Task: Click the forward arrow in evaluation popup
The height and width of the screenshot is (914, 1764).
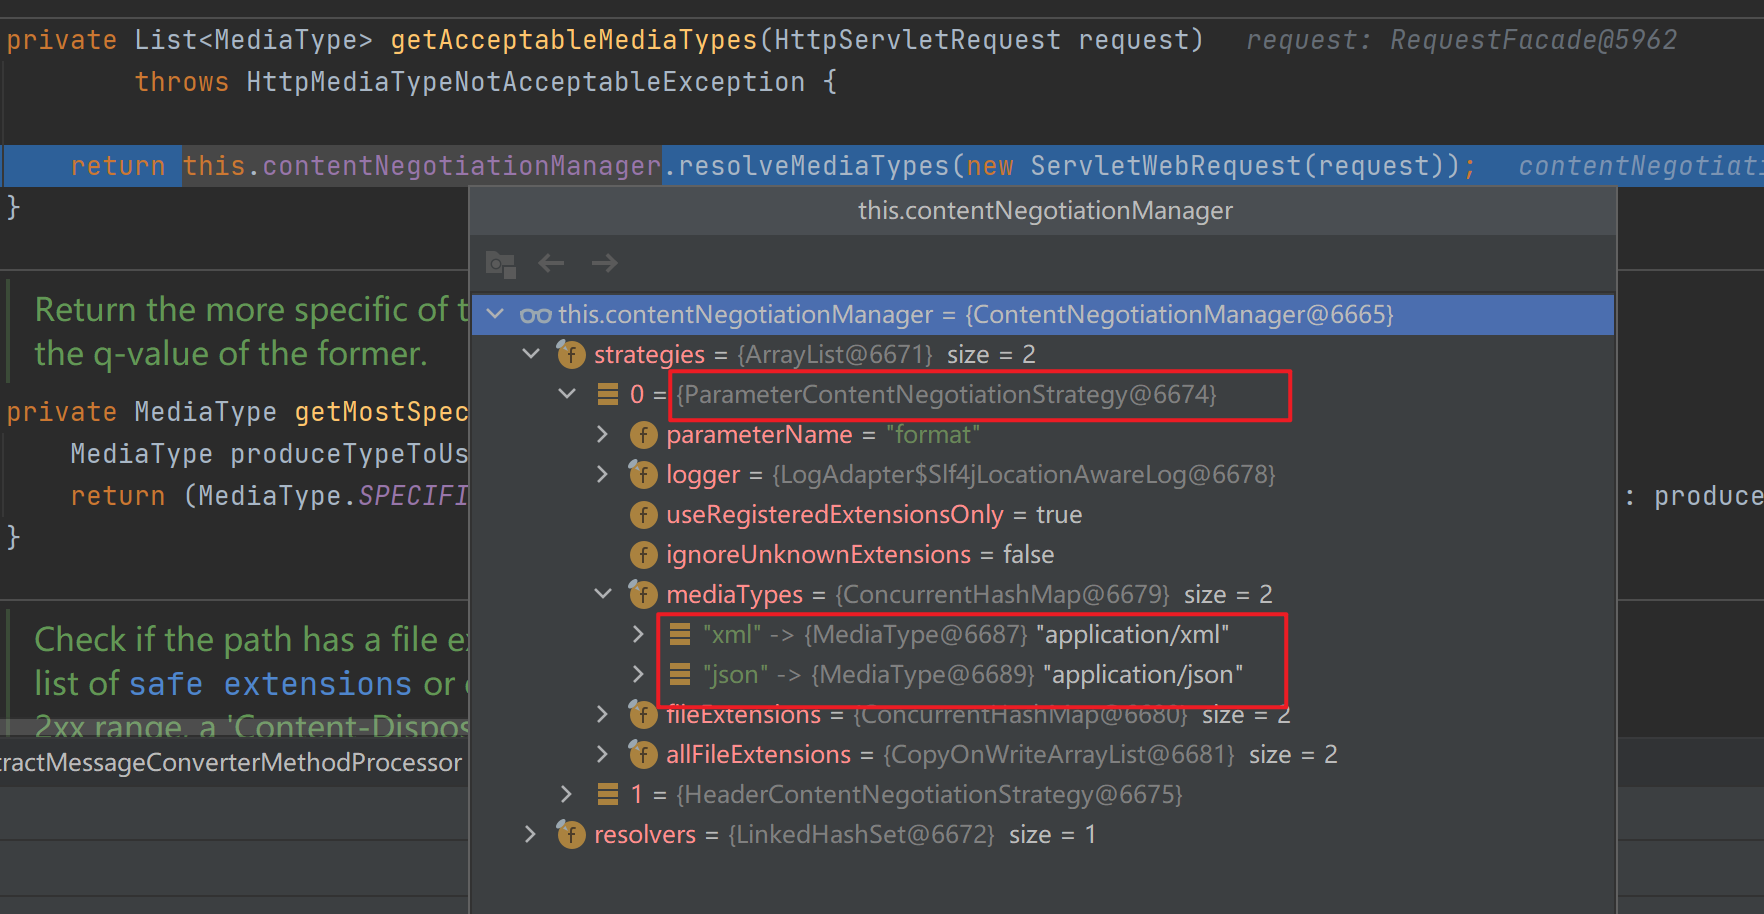Action: 604,263
